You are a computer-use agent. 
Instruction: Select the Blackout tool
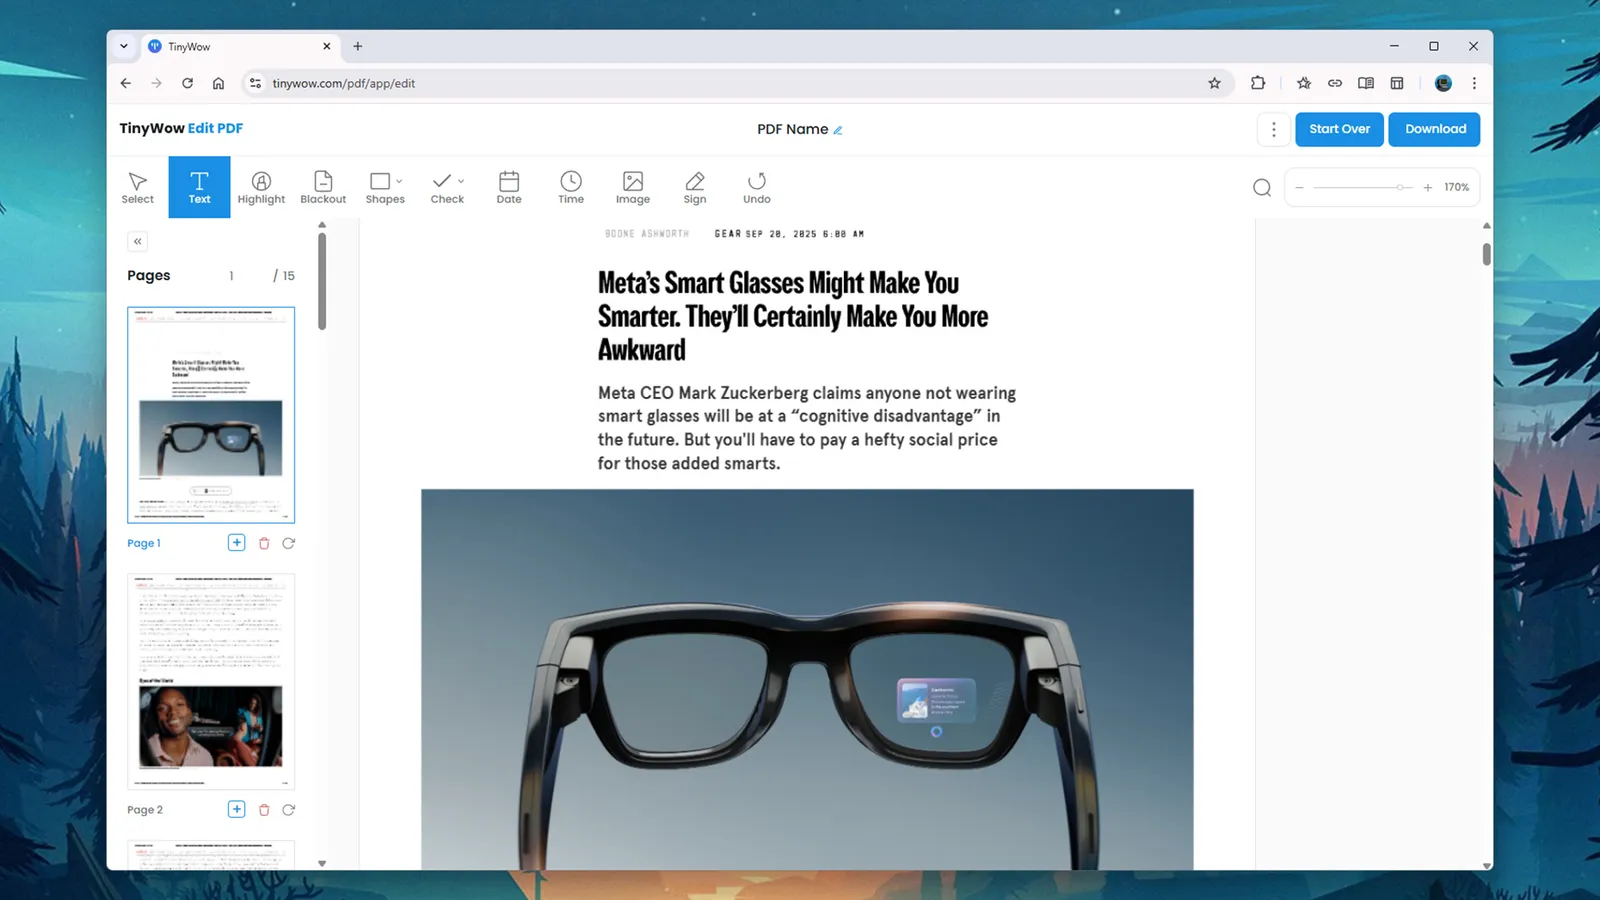(323, 187)
